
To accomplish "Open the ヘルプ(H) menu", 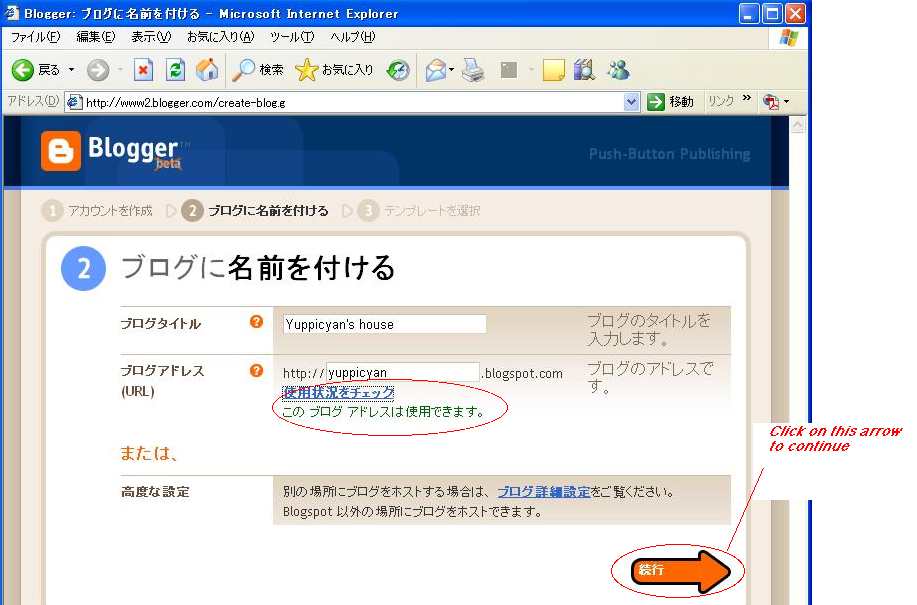I will coord(353,37).
